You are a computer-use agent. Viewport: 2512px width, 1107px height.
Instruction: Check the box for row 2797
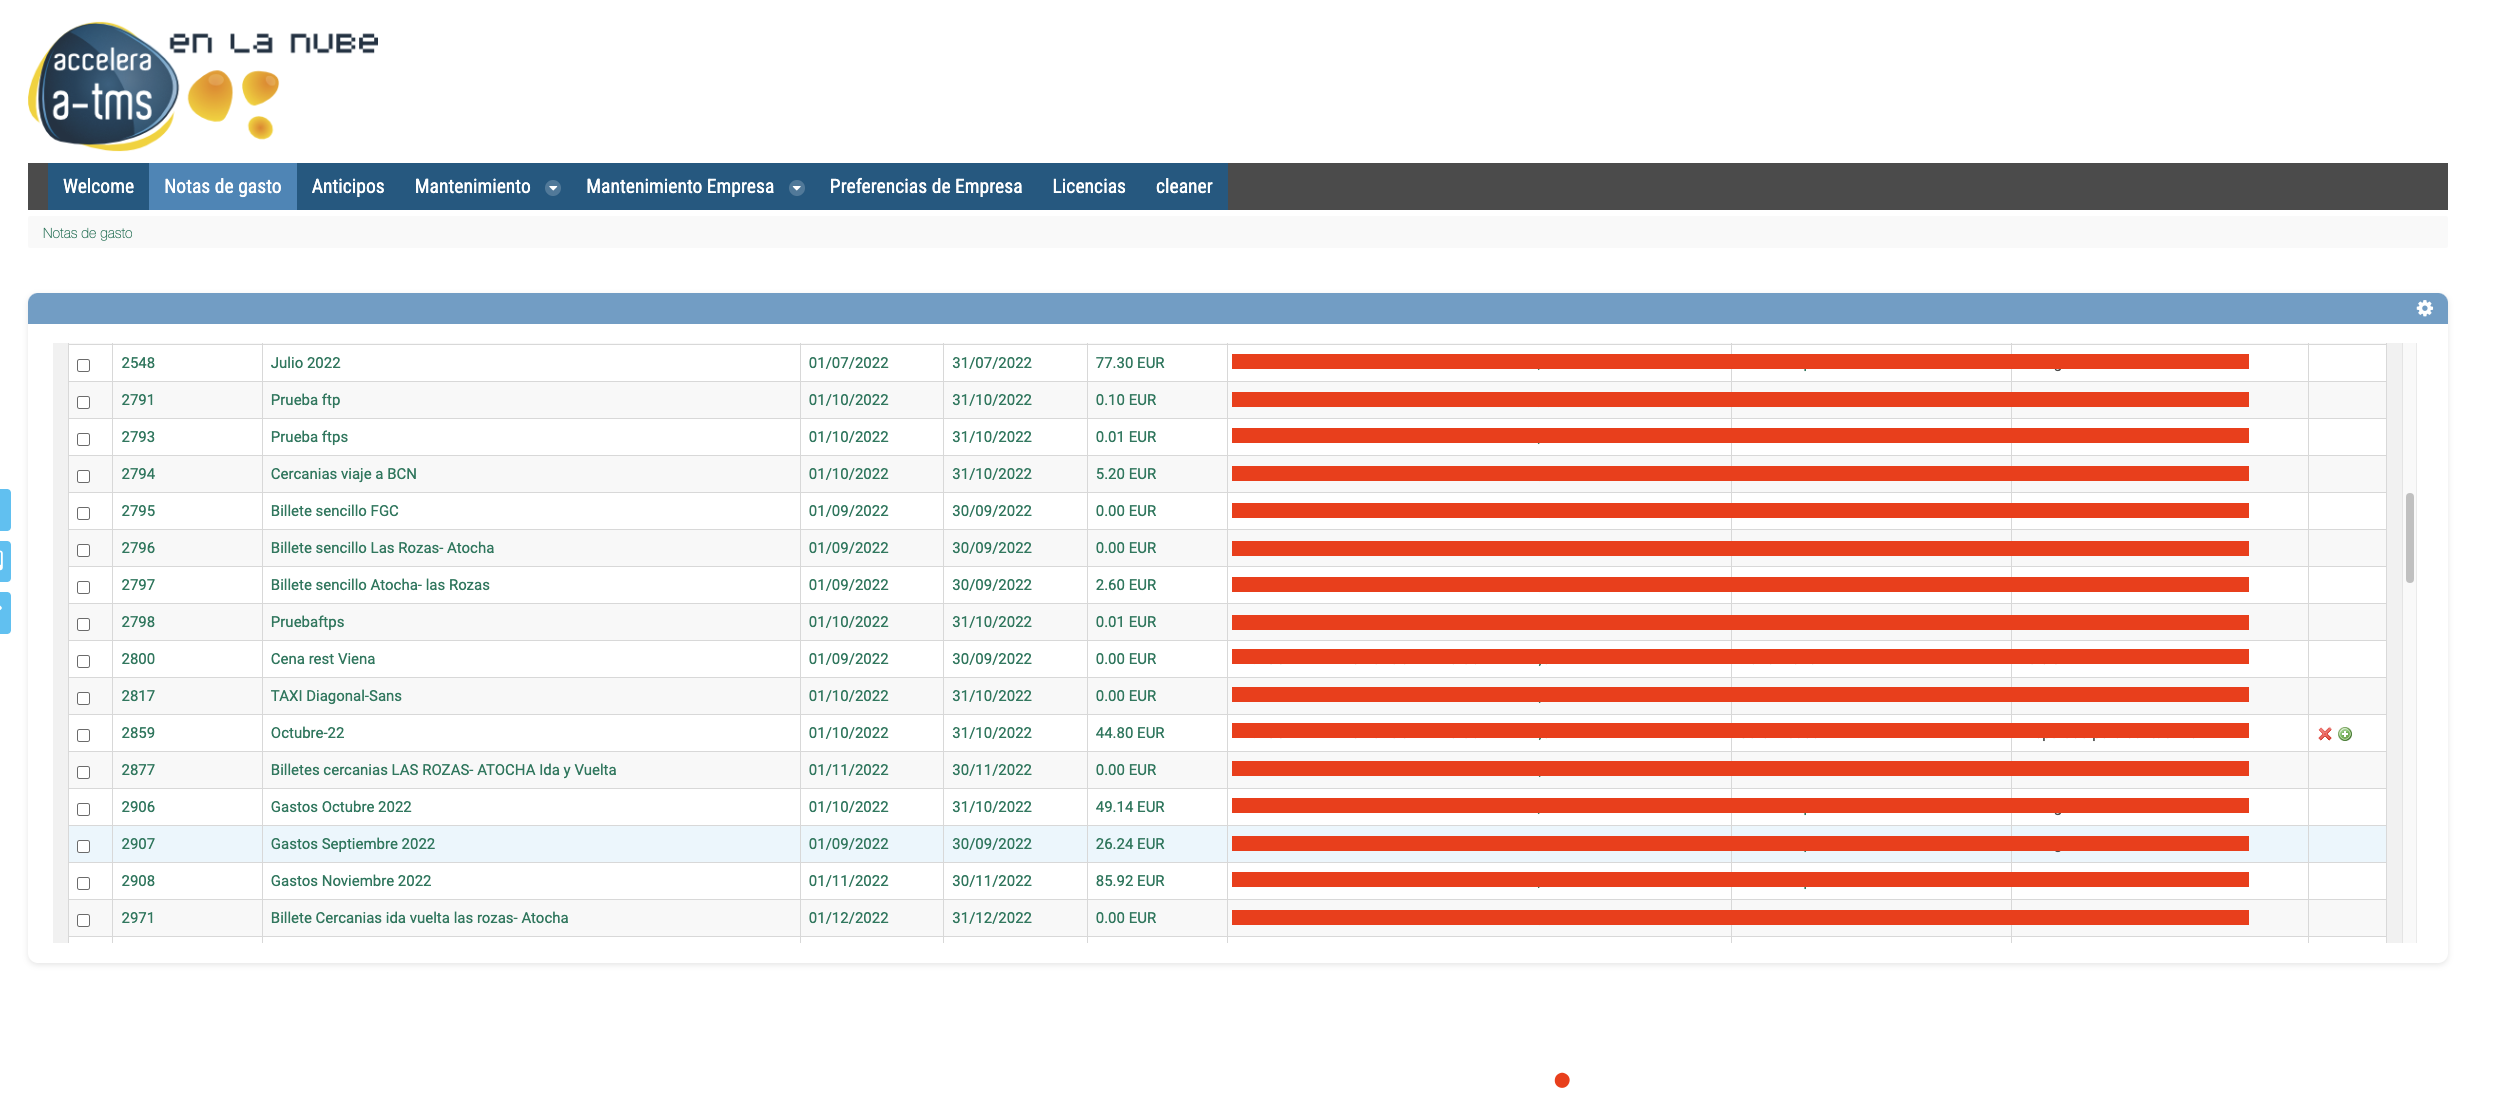pos(84,587)
